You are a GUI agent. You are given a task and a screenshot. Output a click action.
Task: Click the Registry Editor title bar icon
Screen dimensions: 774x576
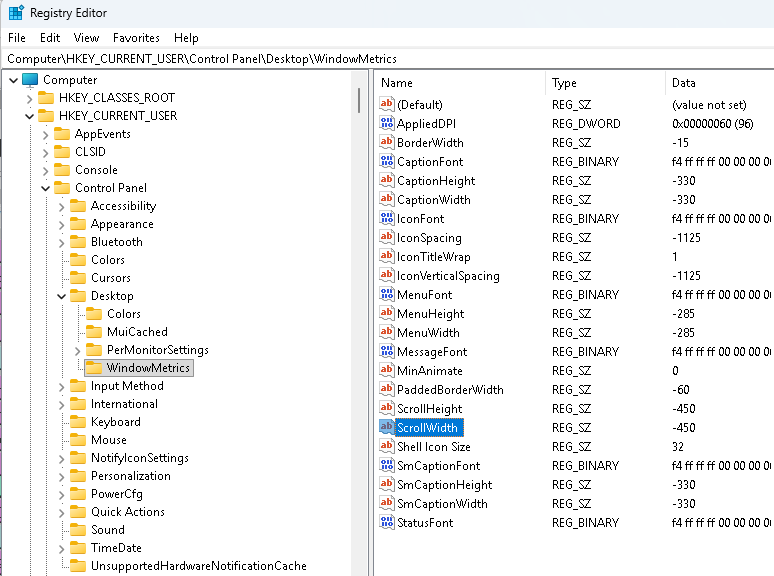[16, 13]
